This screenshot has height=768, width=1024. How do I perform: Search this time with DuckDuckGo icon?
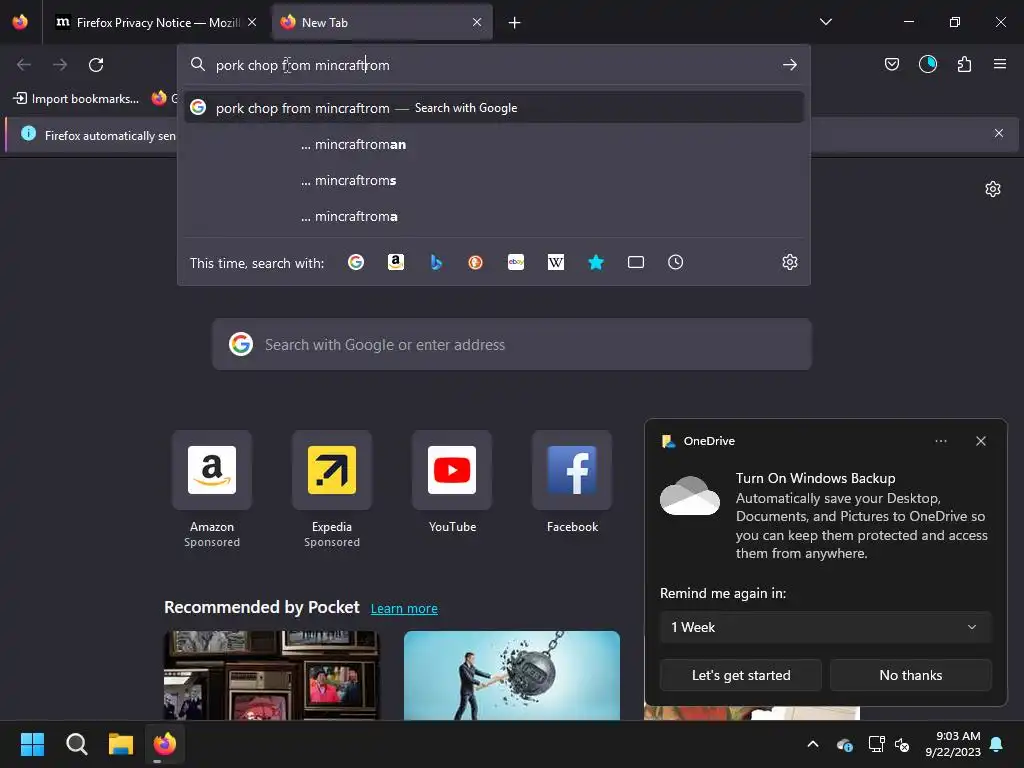[475, 263]
